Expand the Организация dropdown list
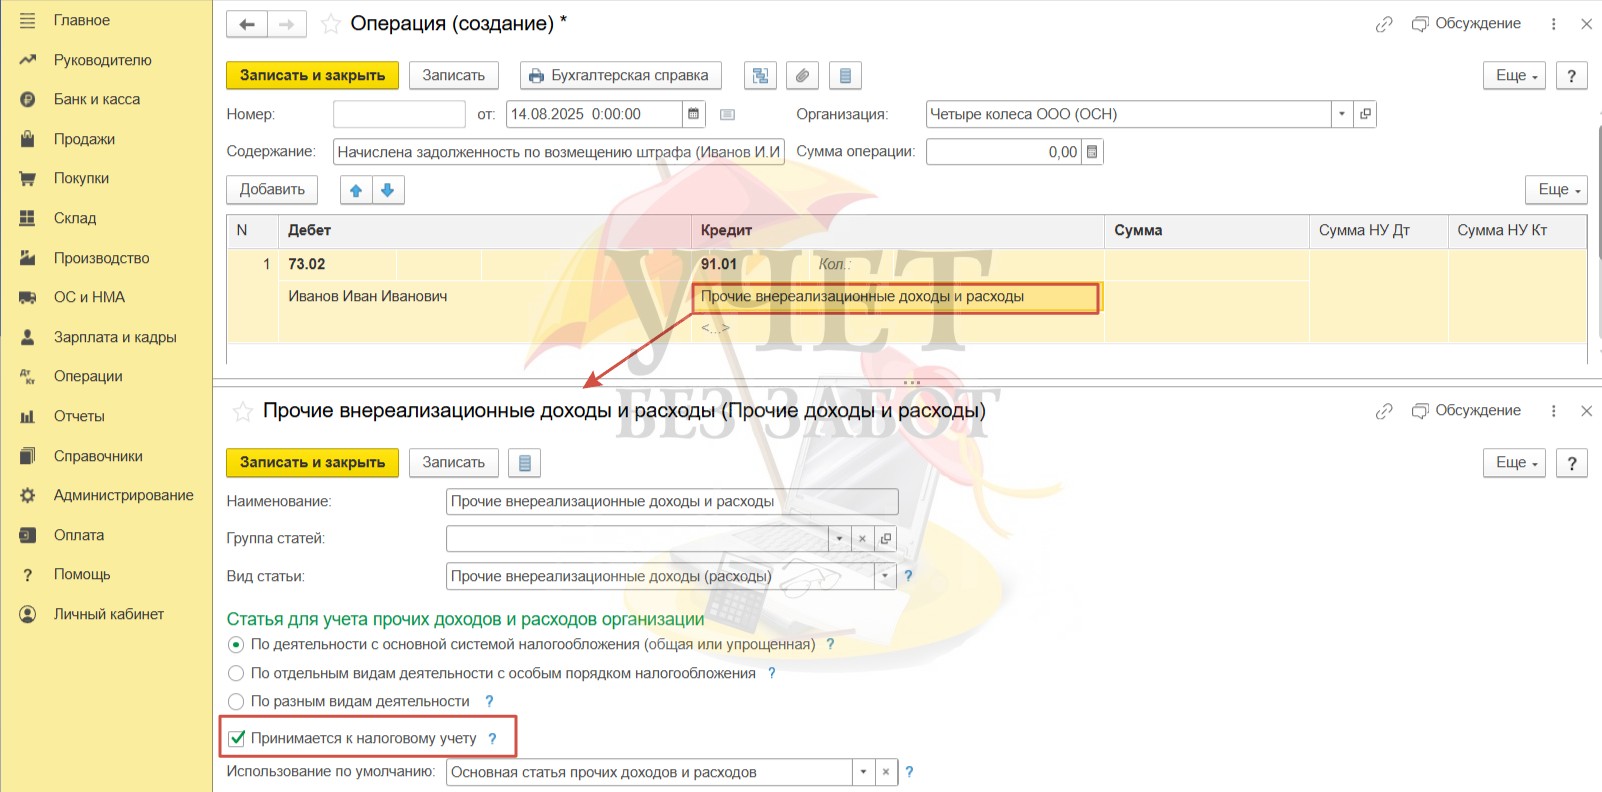The width and height of the screenshot is (1602, 792). click(x=1342, y=114)
